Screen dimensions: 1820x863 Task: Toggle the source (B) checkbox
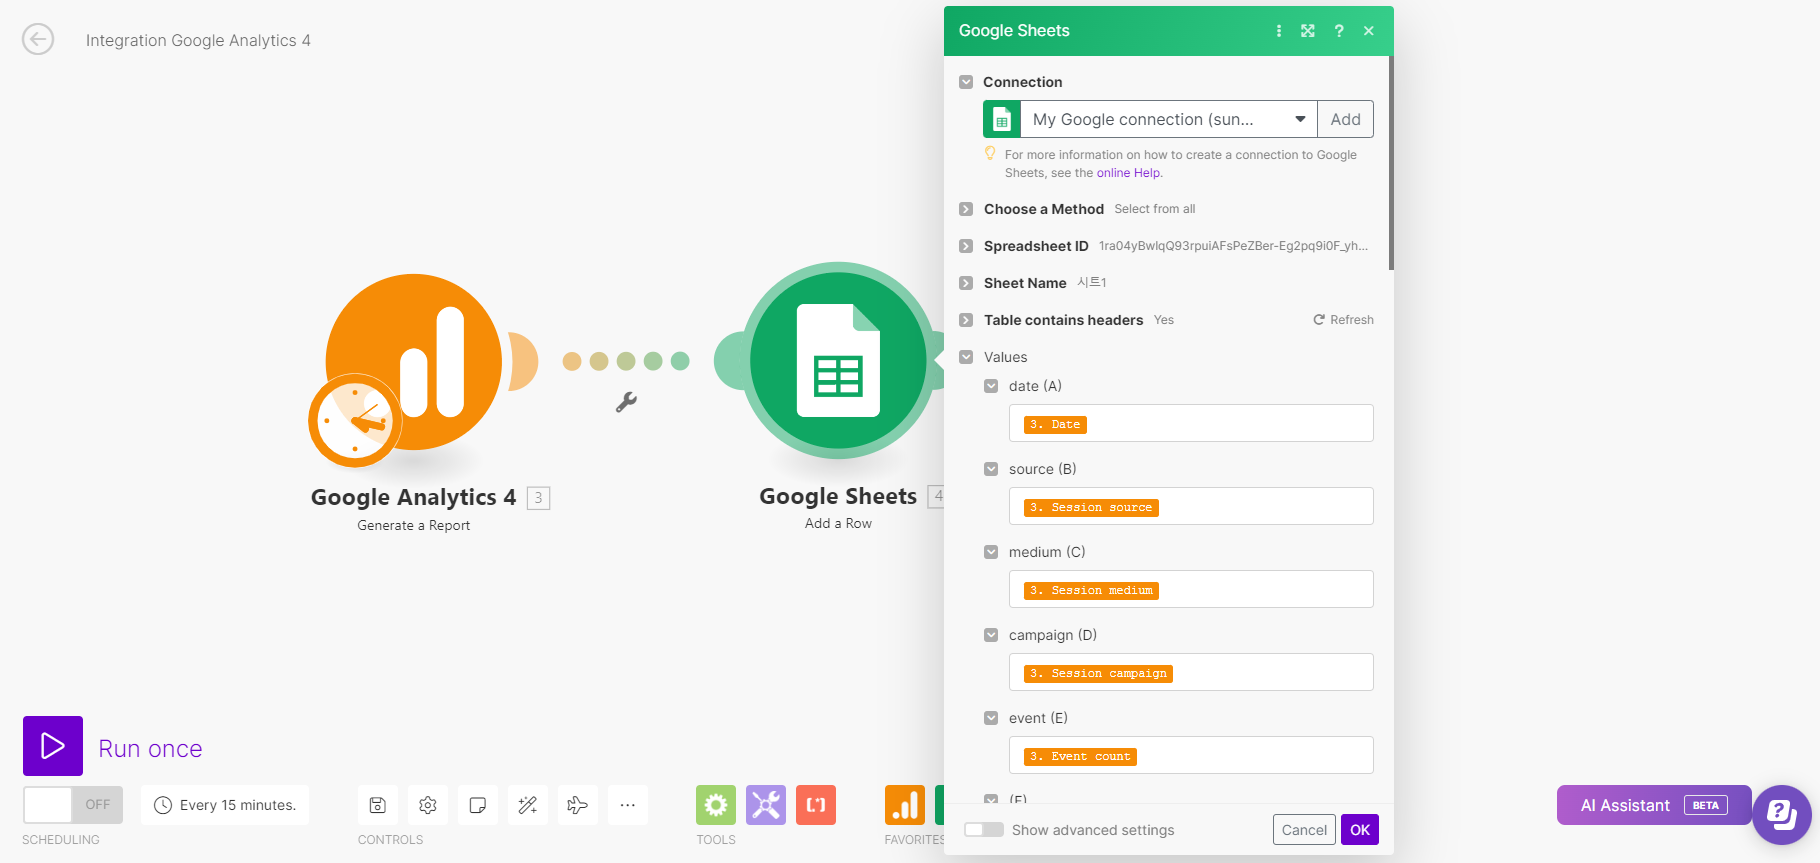pos(991,469)
